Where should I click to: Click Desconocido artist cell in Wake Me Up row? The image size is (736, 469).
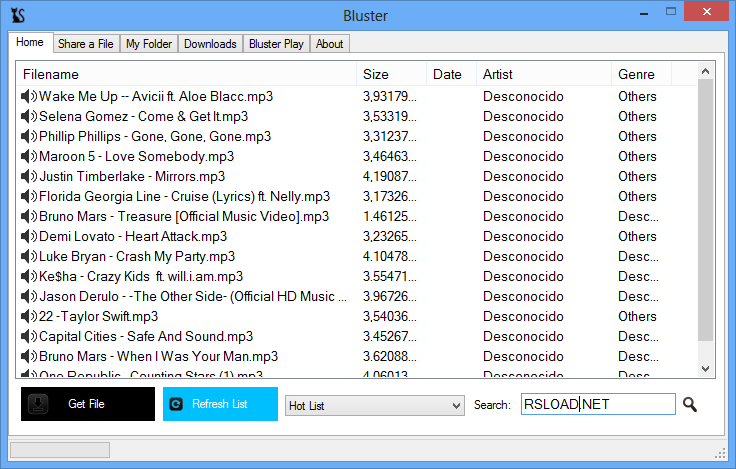click(x=523, y=96)
